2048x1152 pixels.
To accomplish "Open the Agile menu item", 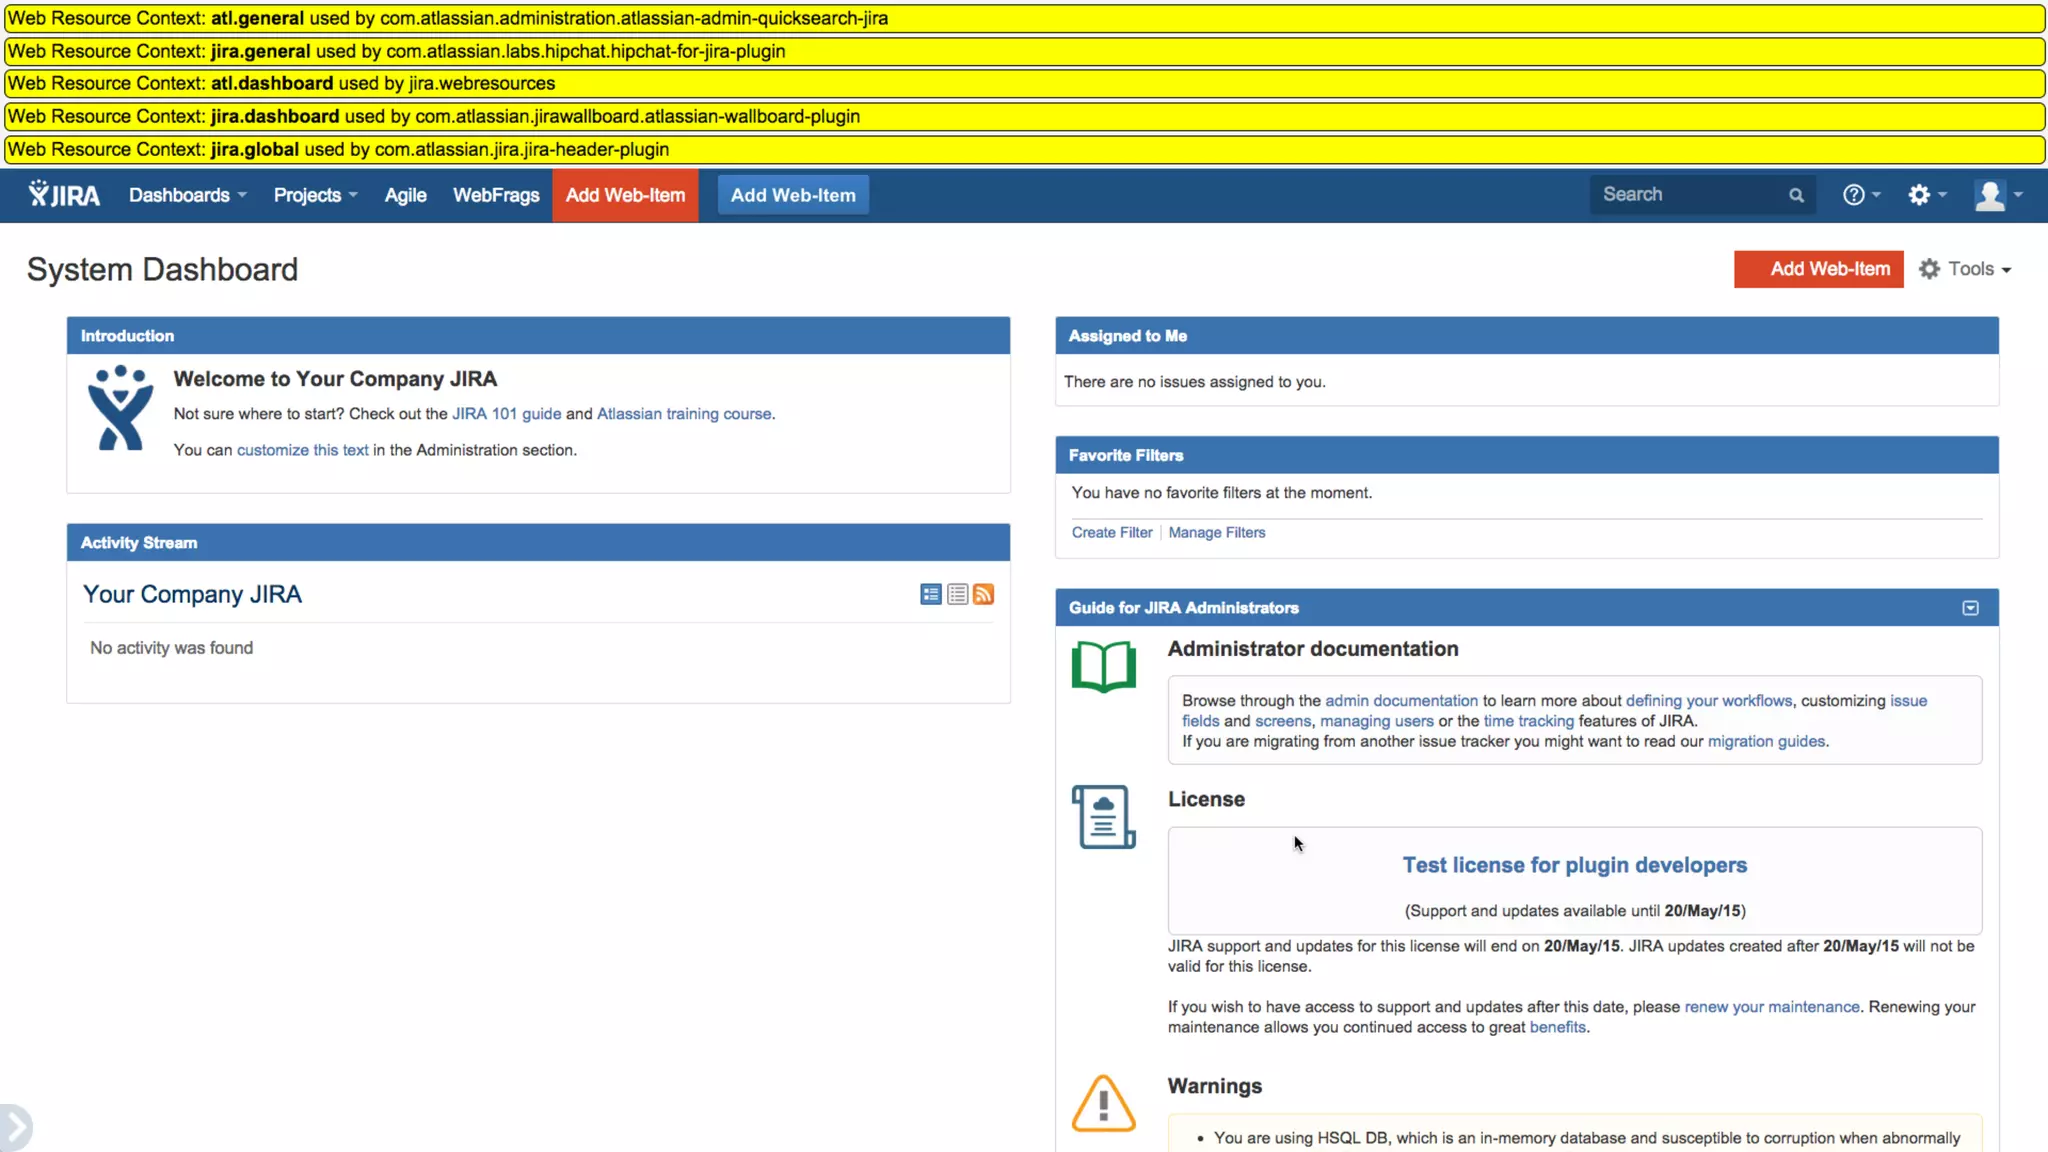I will click(x=405, y=195).
